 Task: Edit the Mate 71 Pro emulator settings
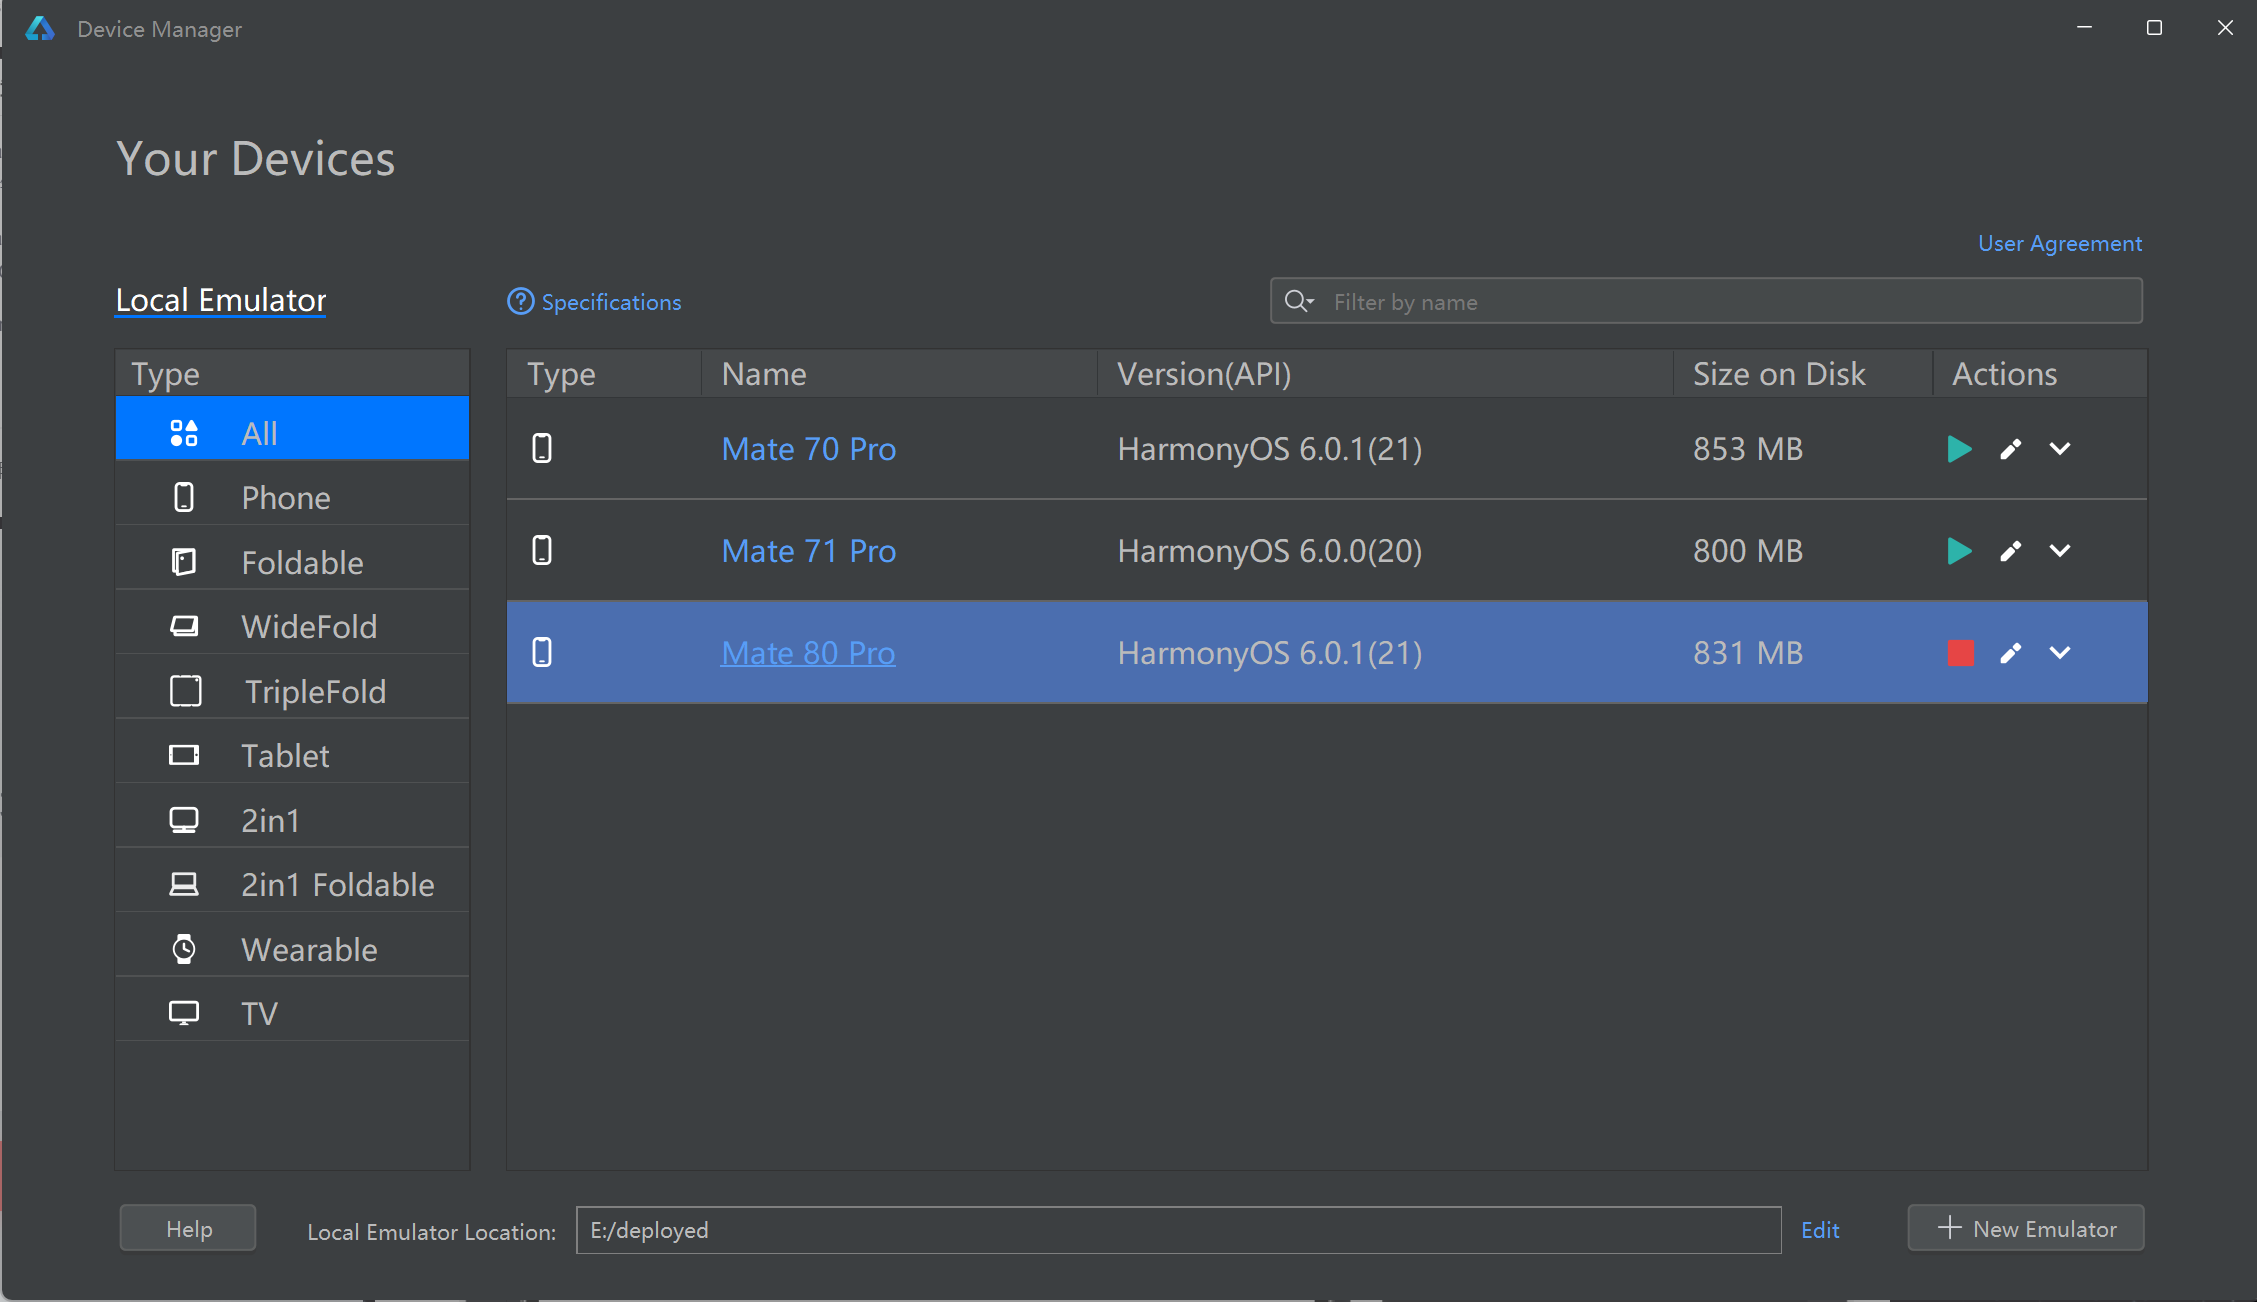pos(2010,551)
